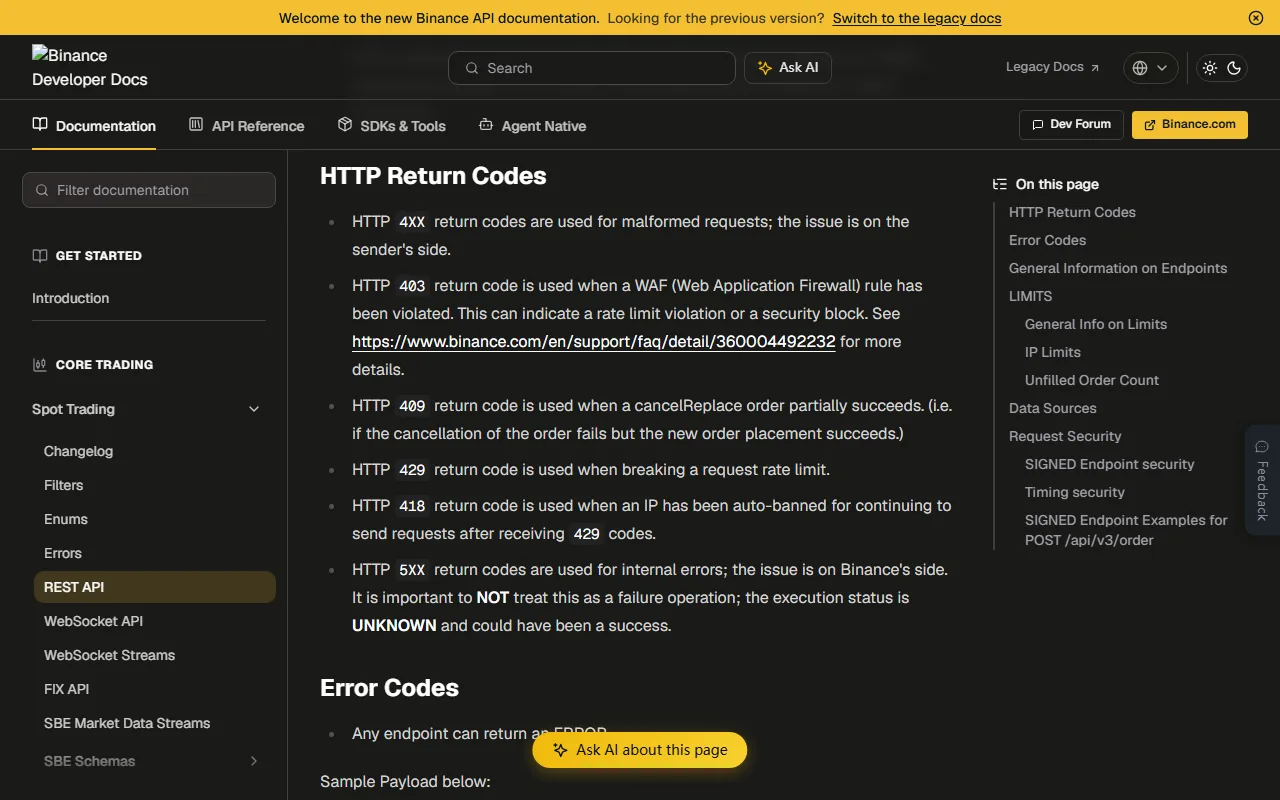Expand the SBE Schemas chevron

pyautogui.click(x=254, y=761)
